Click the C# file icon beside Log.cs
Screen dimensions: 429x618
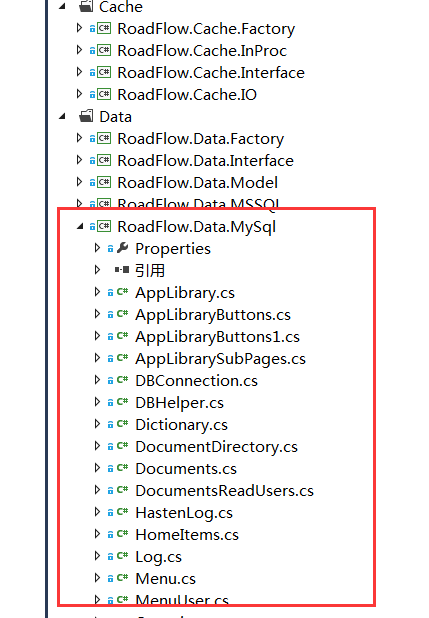point(122,556)
